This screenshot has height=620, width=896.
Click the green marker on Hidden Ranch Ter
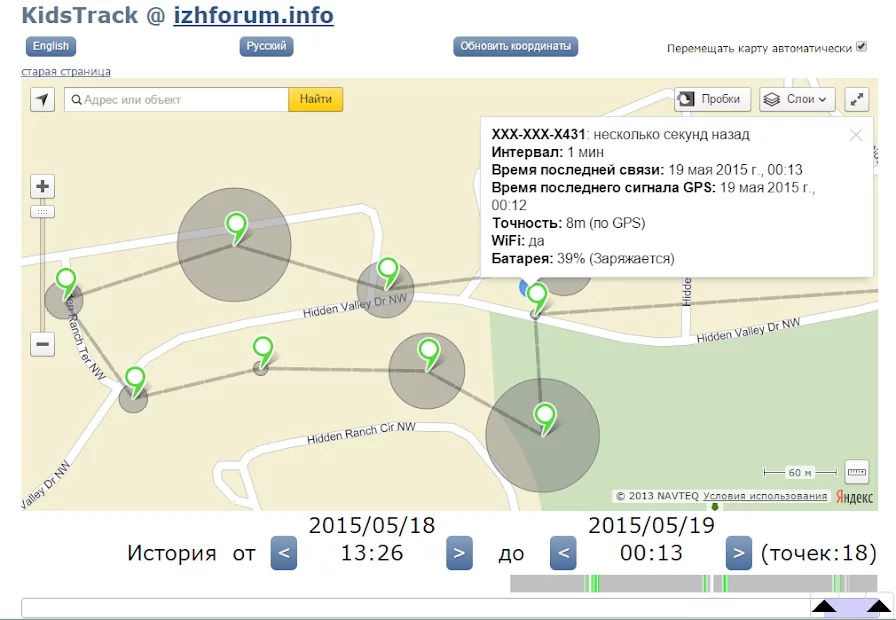coord(66,281)
